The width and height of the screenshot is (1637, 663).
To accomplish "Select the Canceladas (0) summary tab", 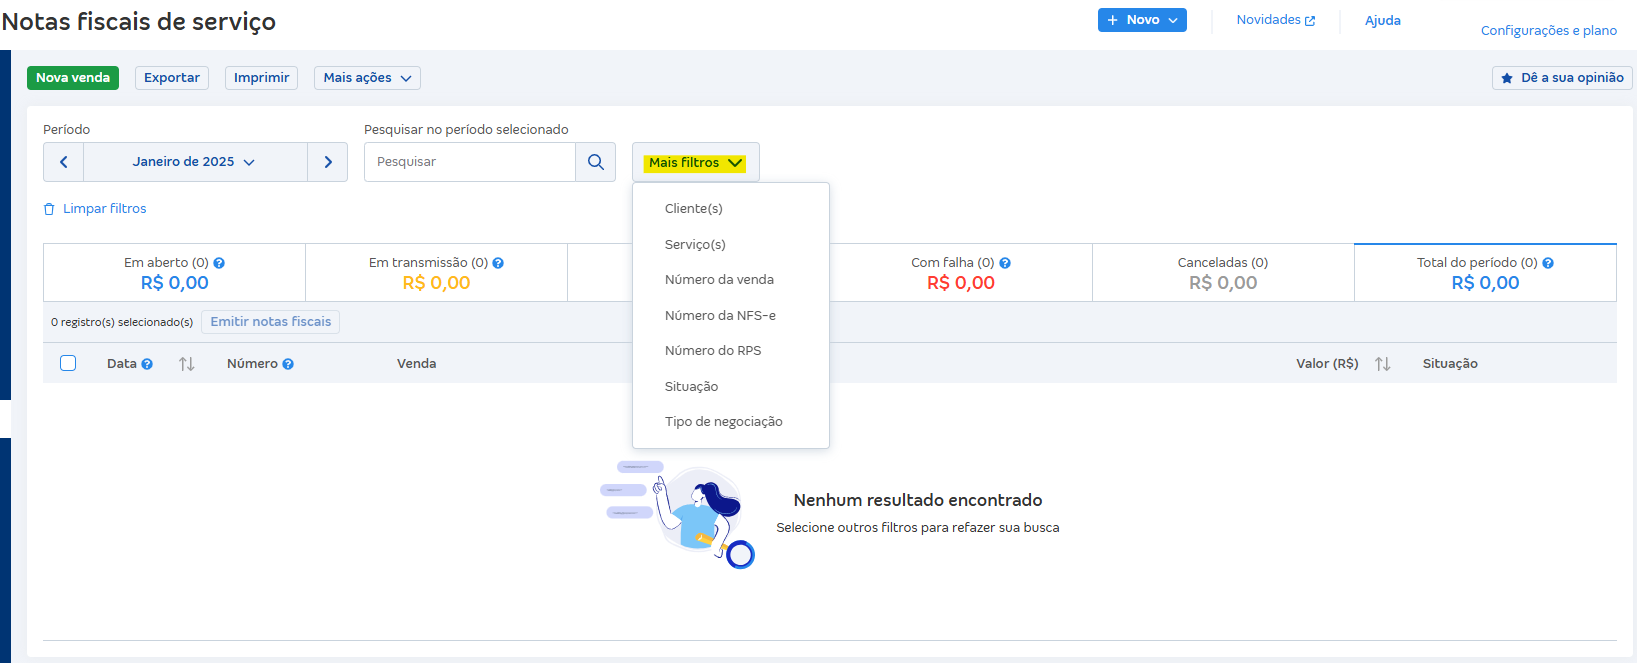I will pos(1223,273).
